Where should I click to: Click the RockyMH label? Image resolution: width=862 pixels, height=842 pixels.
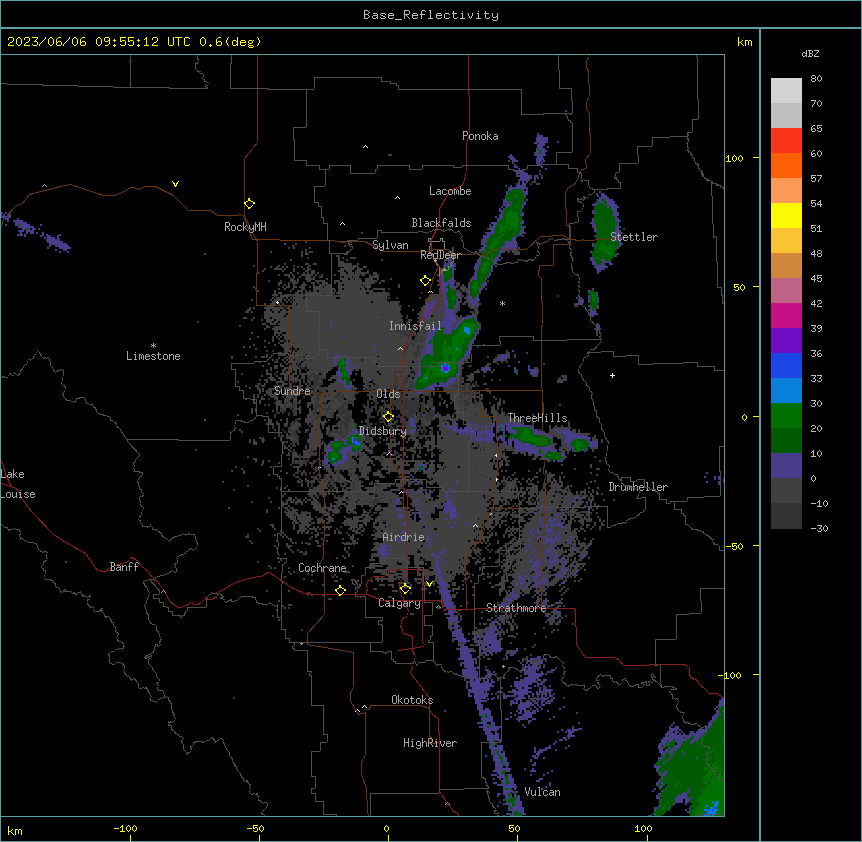pyautogui.click(x=245, y=227)
